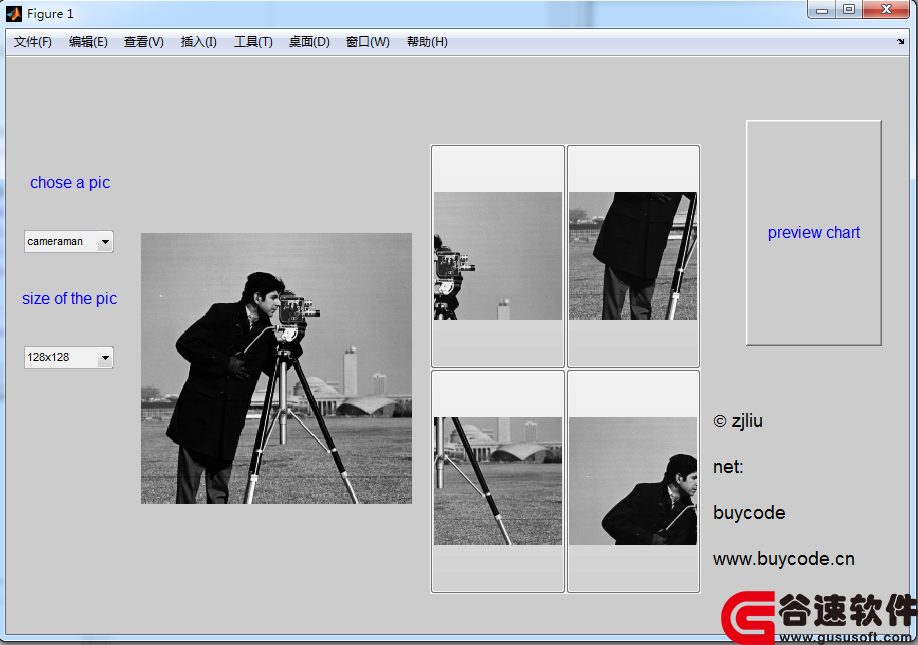Click the MATLAB icon in the title bar
The height and width of the screenshot is (645, 918).
click(14, 13)
